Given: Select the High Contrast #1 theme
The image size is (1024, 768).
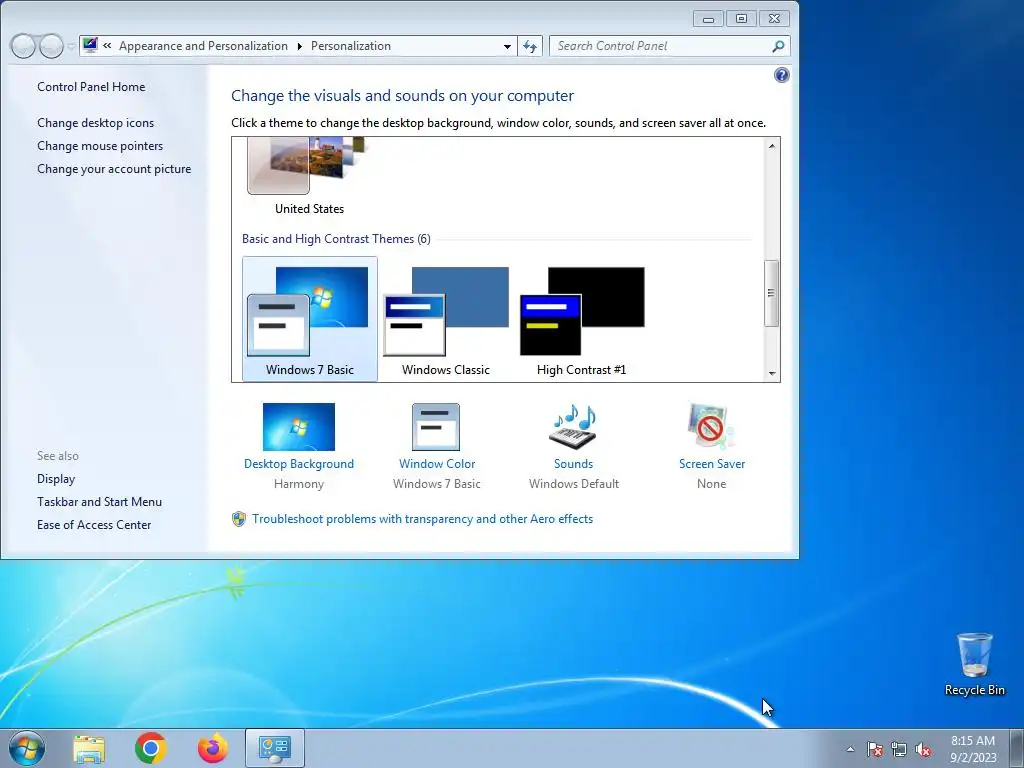Looking at the screenshot, I should [581, 319].
